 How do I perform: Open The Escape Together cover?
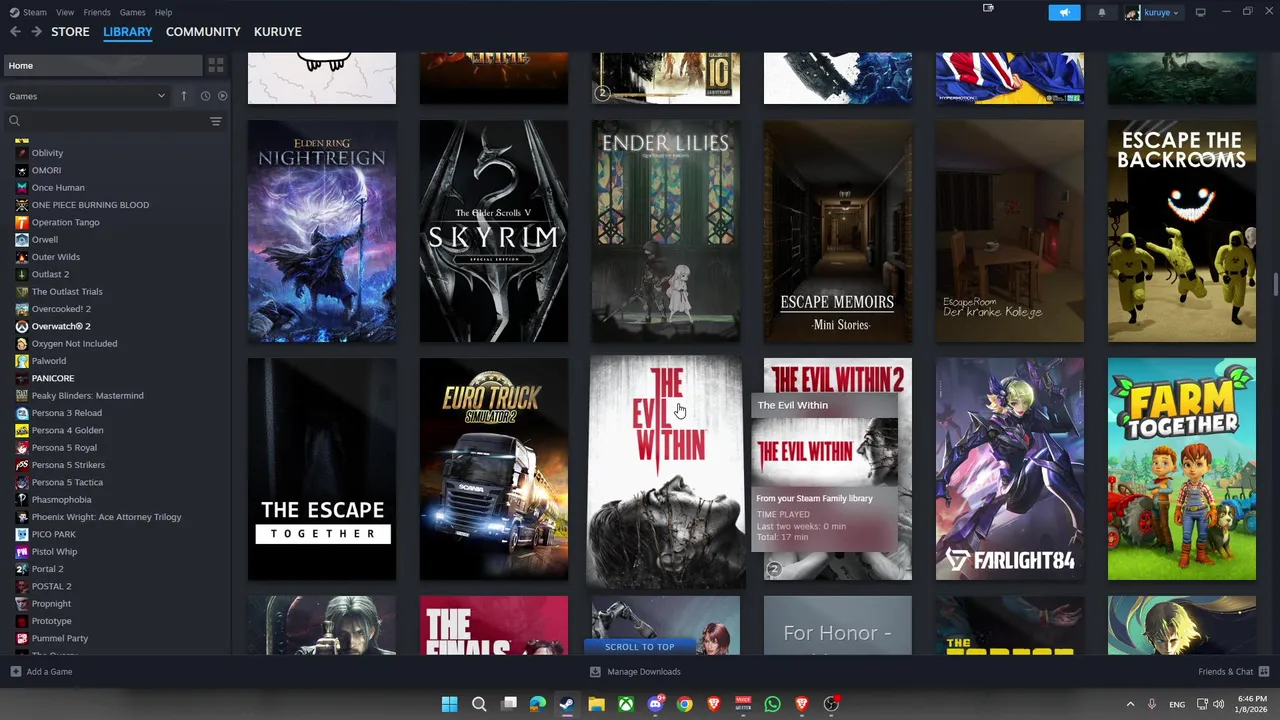(322, 469)
